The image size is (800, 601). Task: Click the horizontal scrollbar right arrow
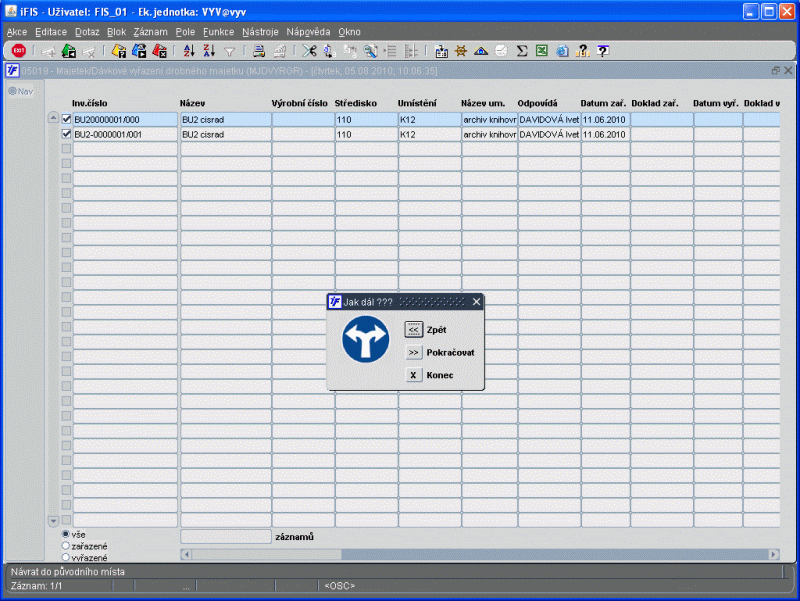click(774, 554)
